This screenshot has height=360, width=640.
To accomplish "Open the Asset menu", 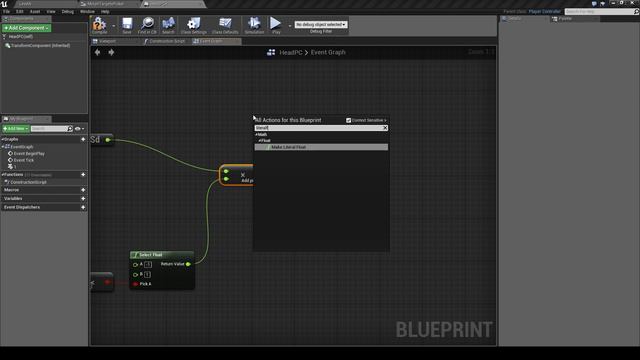I will point(35,11).
